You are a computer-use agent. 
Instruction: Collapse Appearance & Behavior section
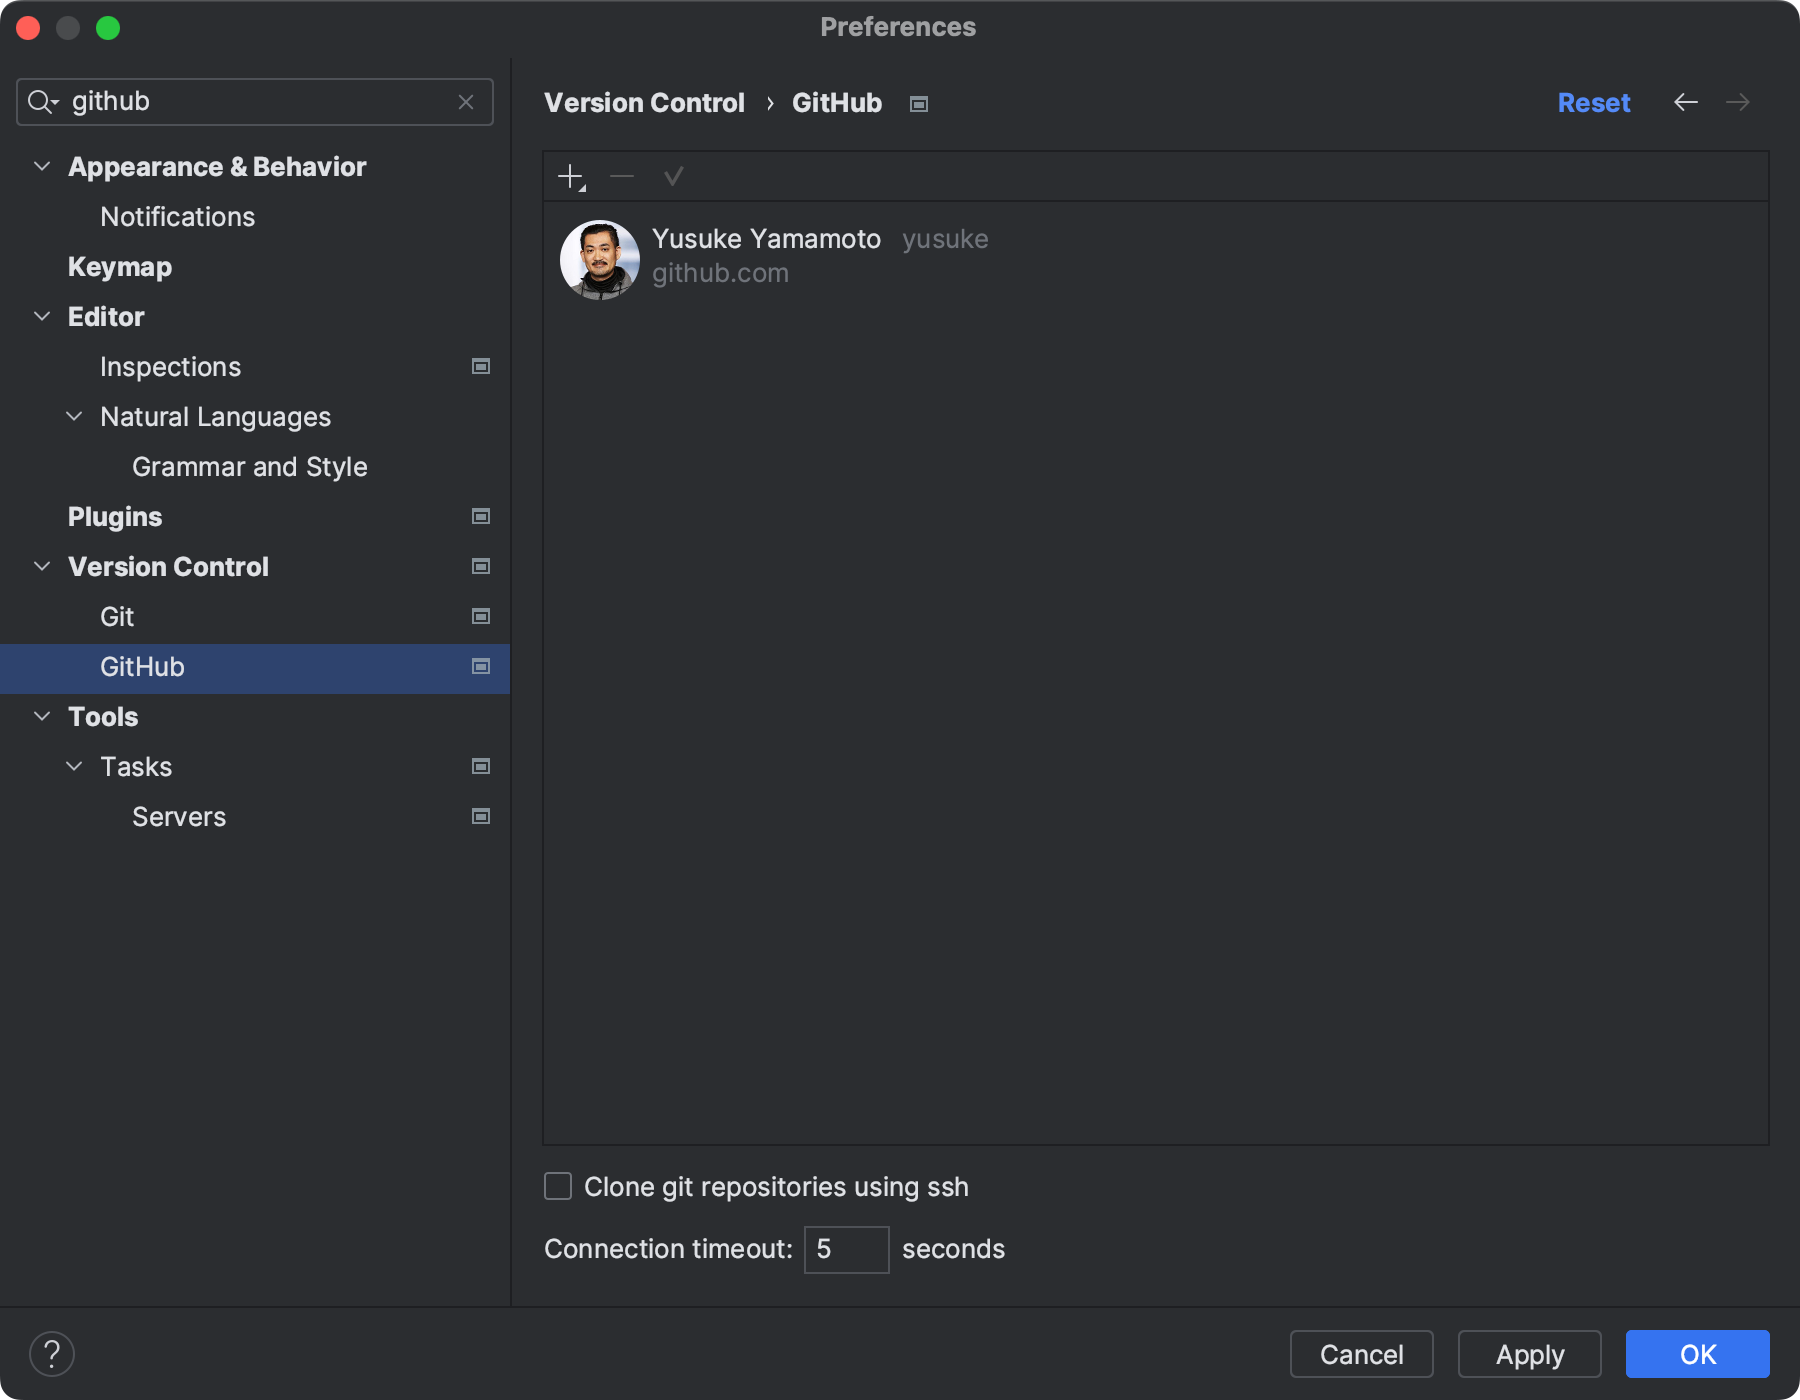point(42,166)
